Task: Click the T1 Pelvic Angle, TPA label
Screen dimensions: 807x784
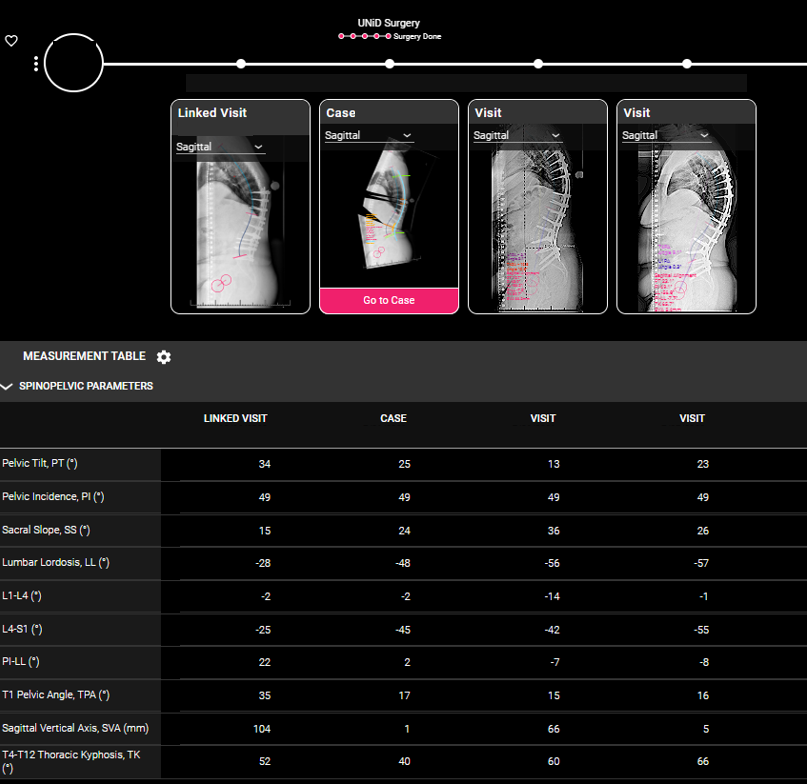Action: tap(56, 695)
